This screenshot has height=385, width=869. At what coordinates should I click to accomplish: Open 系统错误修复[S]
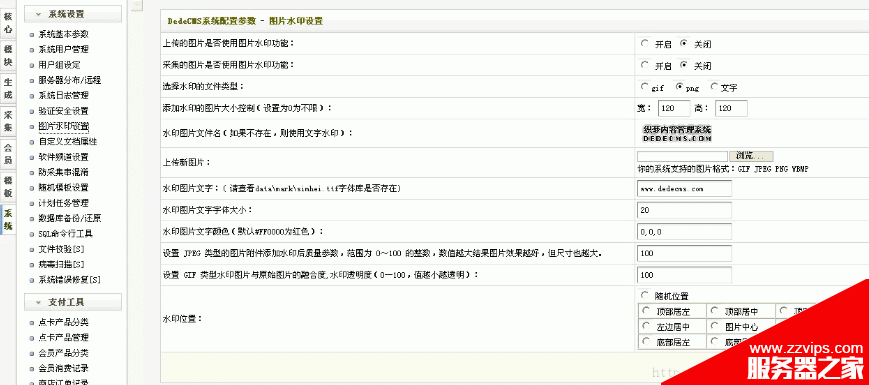click(x=69, y=280)
